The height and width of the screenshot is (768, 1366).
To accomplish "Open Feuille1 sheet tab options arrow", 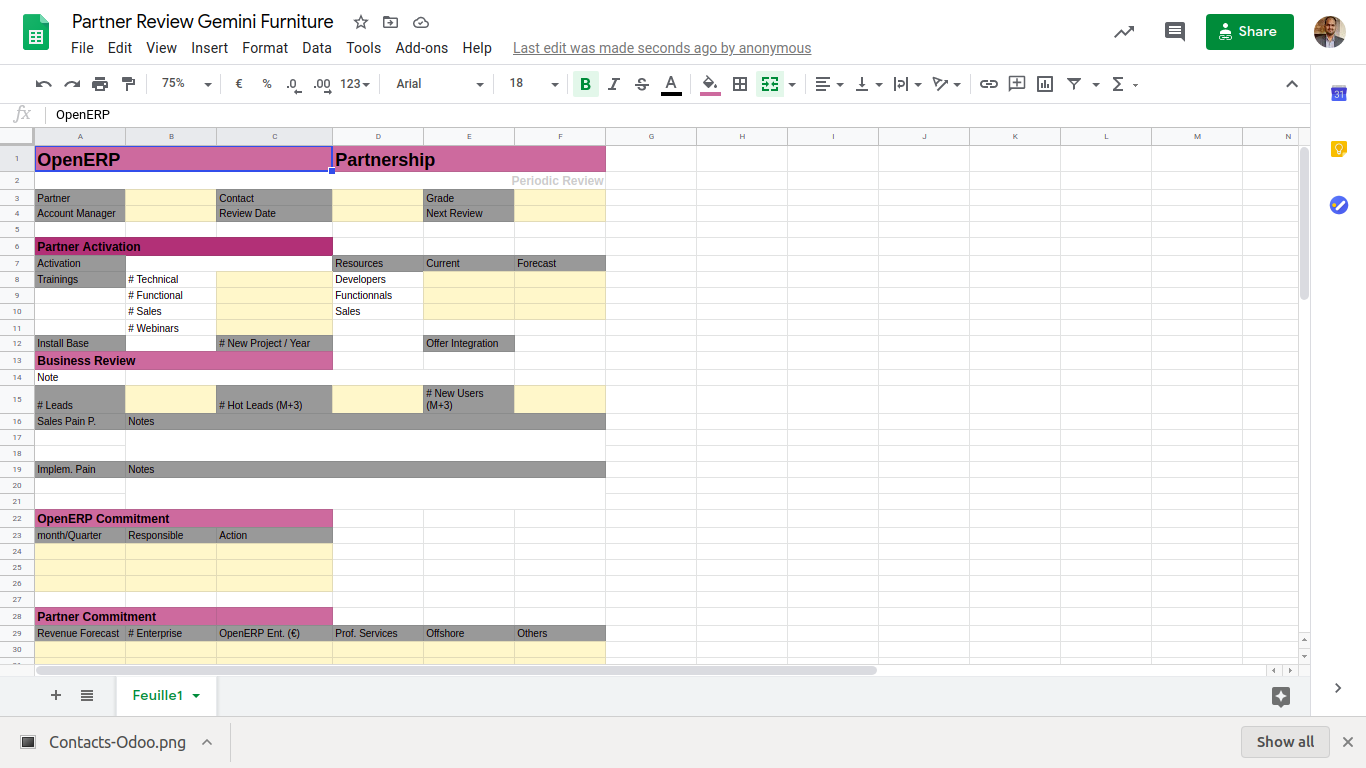I will point(196,695).
